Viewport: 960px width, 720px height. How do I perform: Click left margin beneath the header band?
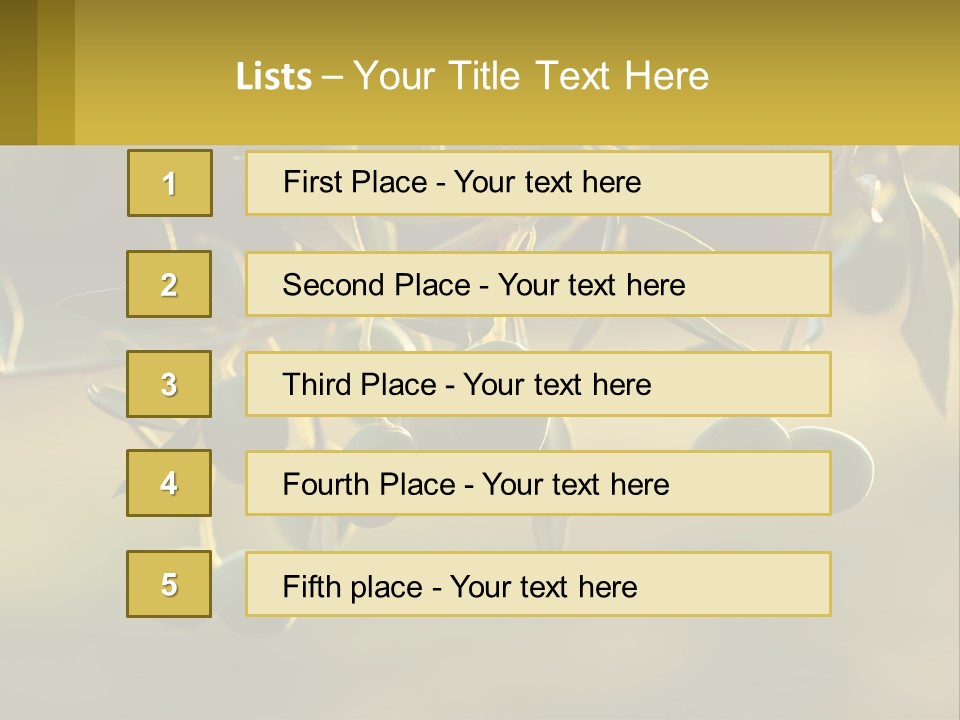(x=60, y=400)
